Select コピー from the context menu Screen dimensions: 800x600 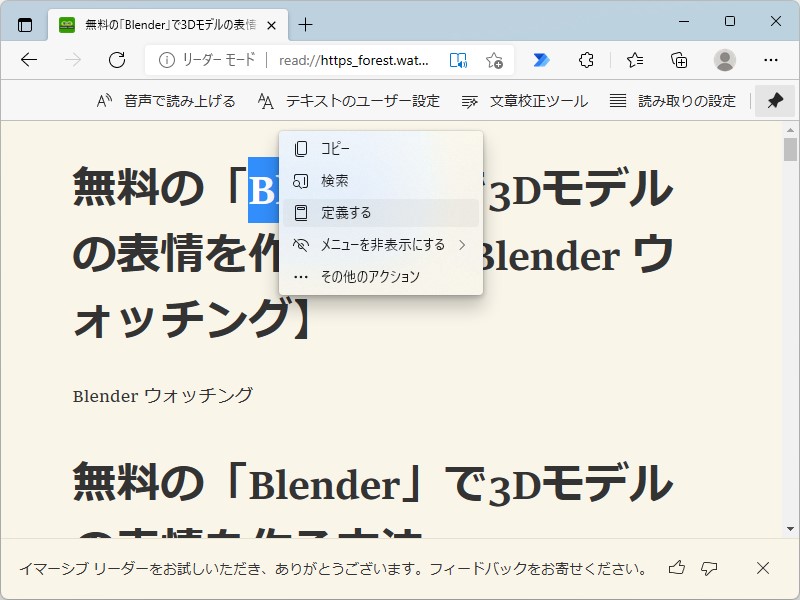(333, 148)
